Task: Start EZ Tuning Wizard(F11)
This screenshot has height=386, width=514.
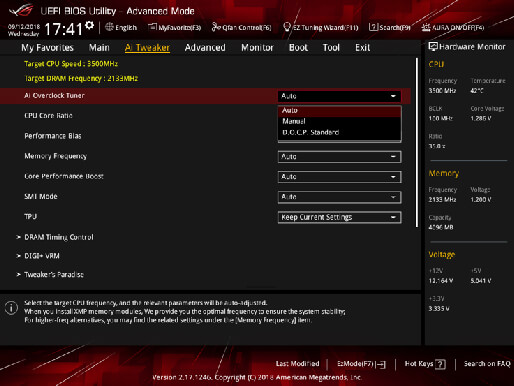Action: click(321, 27)
